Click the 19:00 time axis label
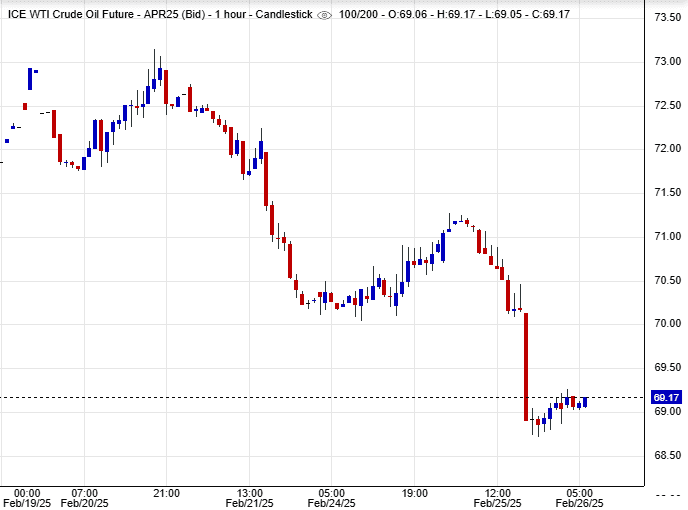688x510 pixels. [x=415, y=493]
